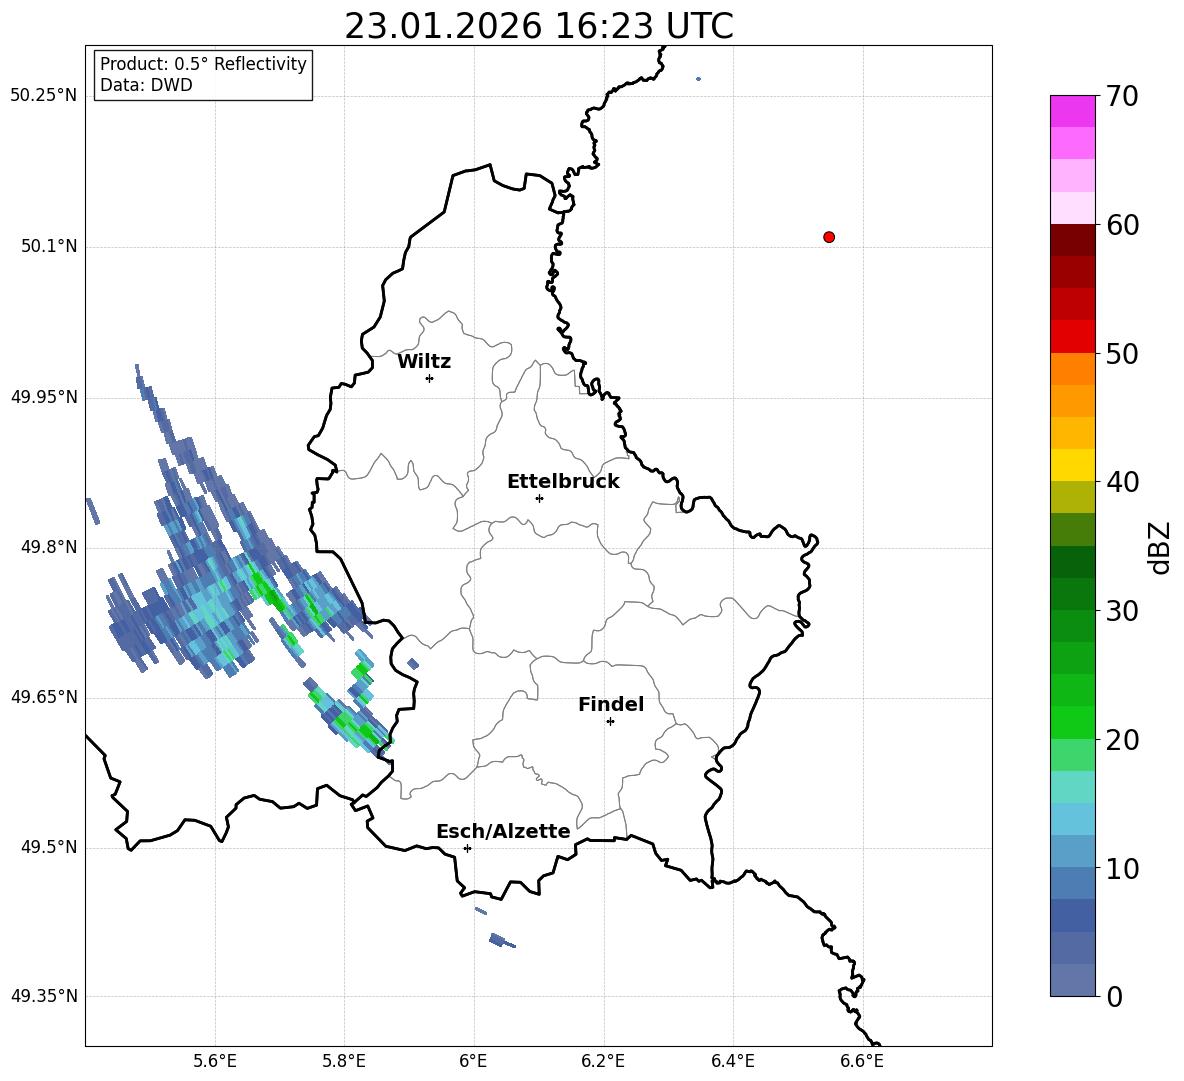Pick the magenta top colorbar segment
1184x1081 pixels.
click(x=1072, y=111)
